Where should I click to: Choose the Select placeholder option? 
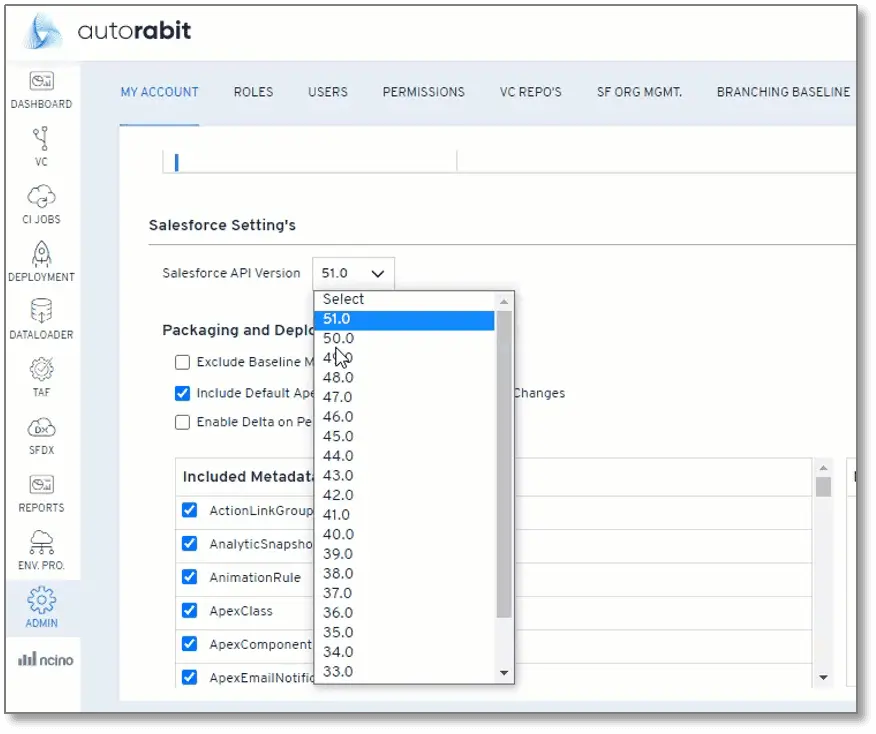pyautogui.click(x=404, y=299)
